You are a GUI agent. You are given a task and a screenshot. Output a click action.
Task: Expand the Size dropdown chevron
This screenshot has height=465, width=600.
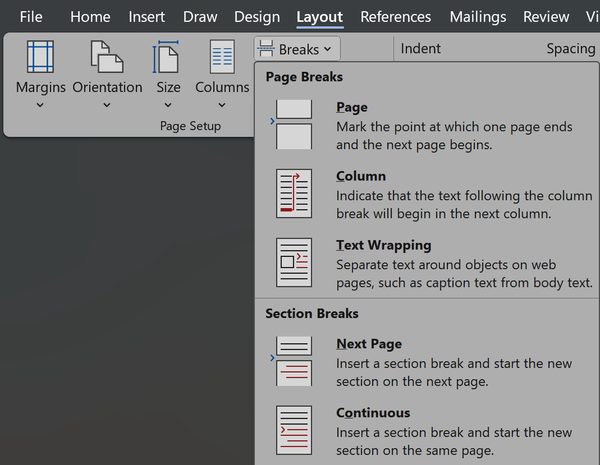coord(168,105)
